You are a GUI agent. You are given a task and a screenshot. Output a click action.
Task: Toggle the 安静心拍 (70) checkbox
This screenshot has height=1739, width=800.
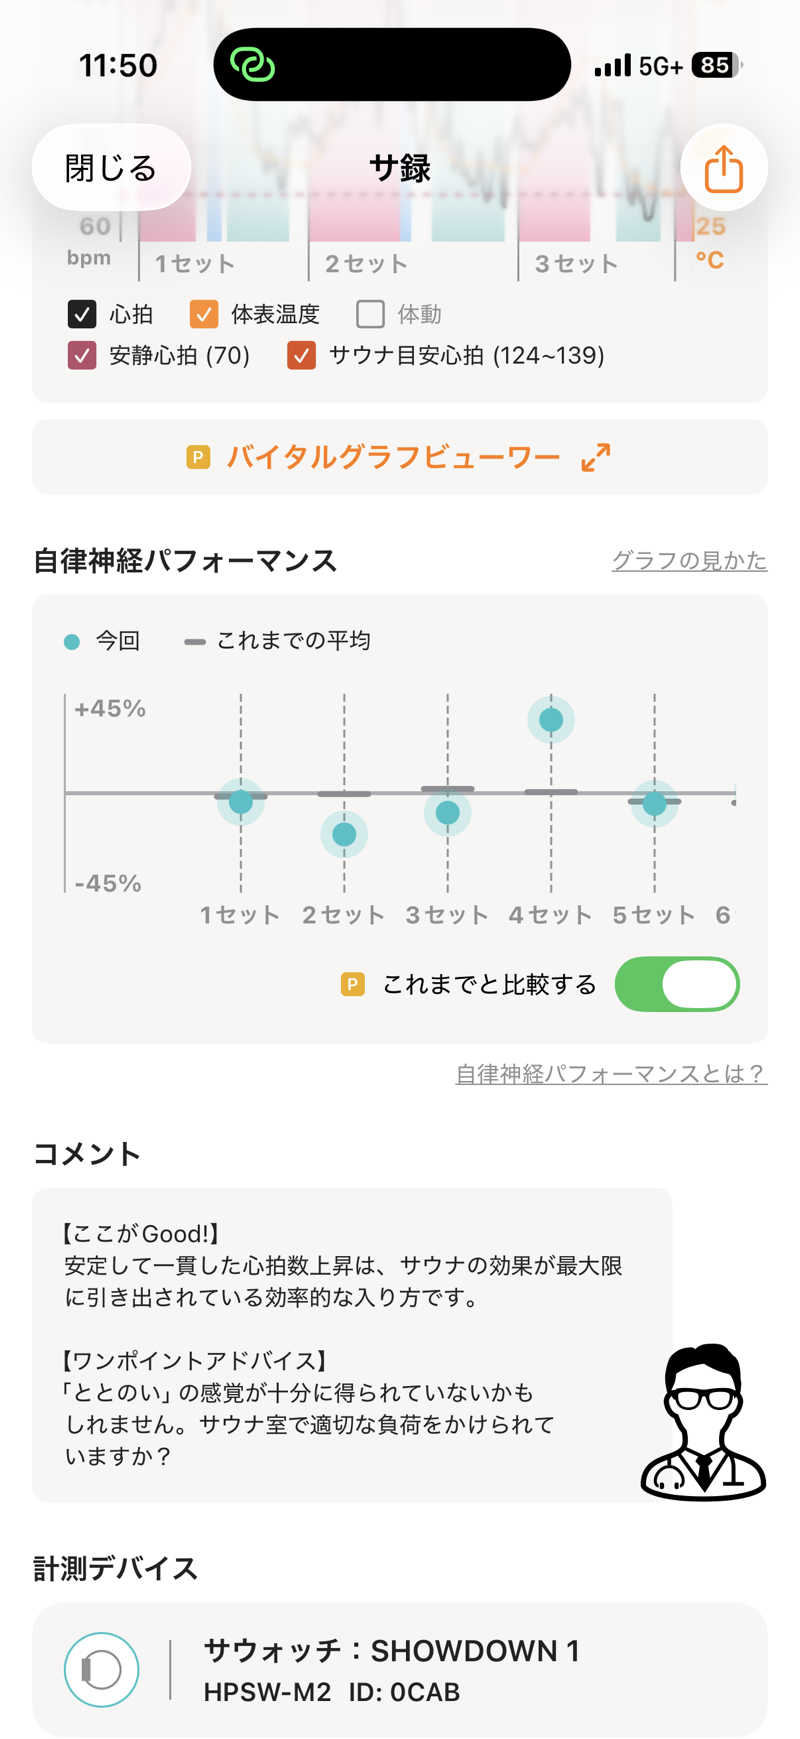click(82, 355)
